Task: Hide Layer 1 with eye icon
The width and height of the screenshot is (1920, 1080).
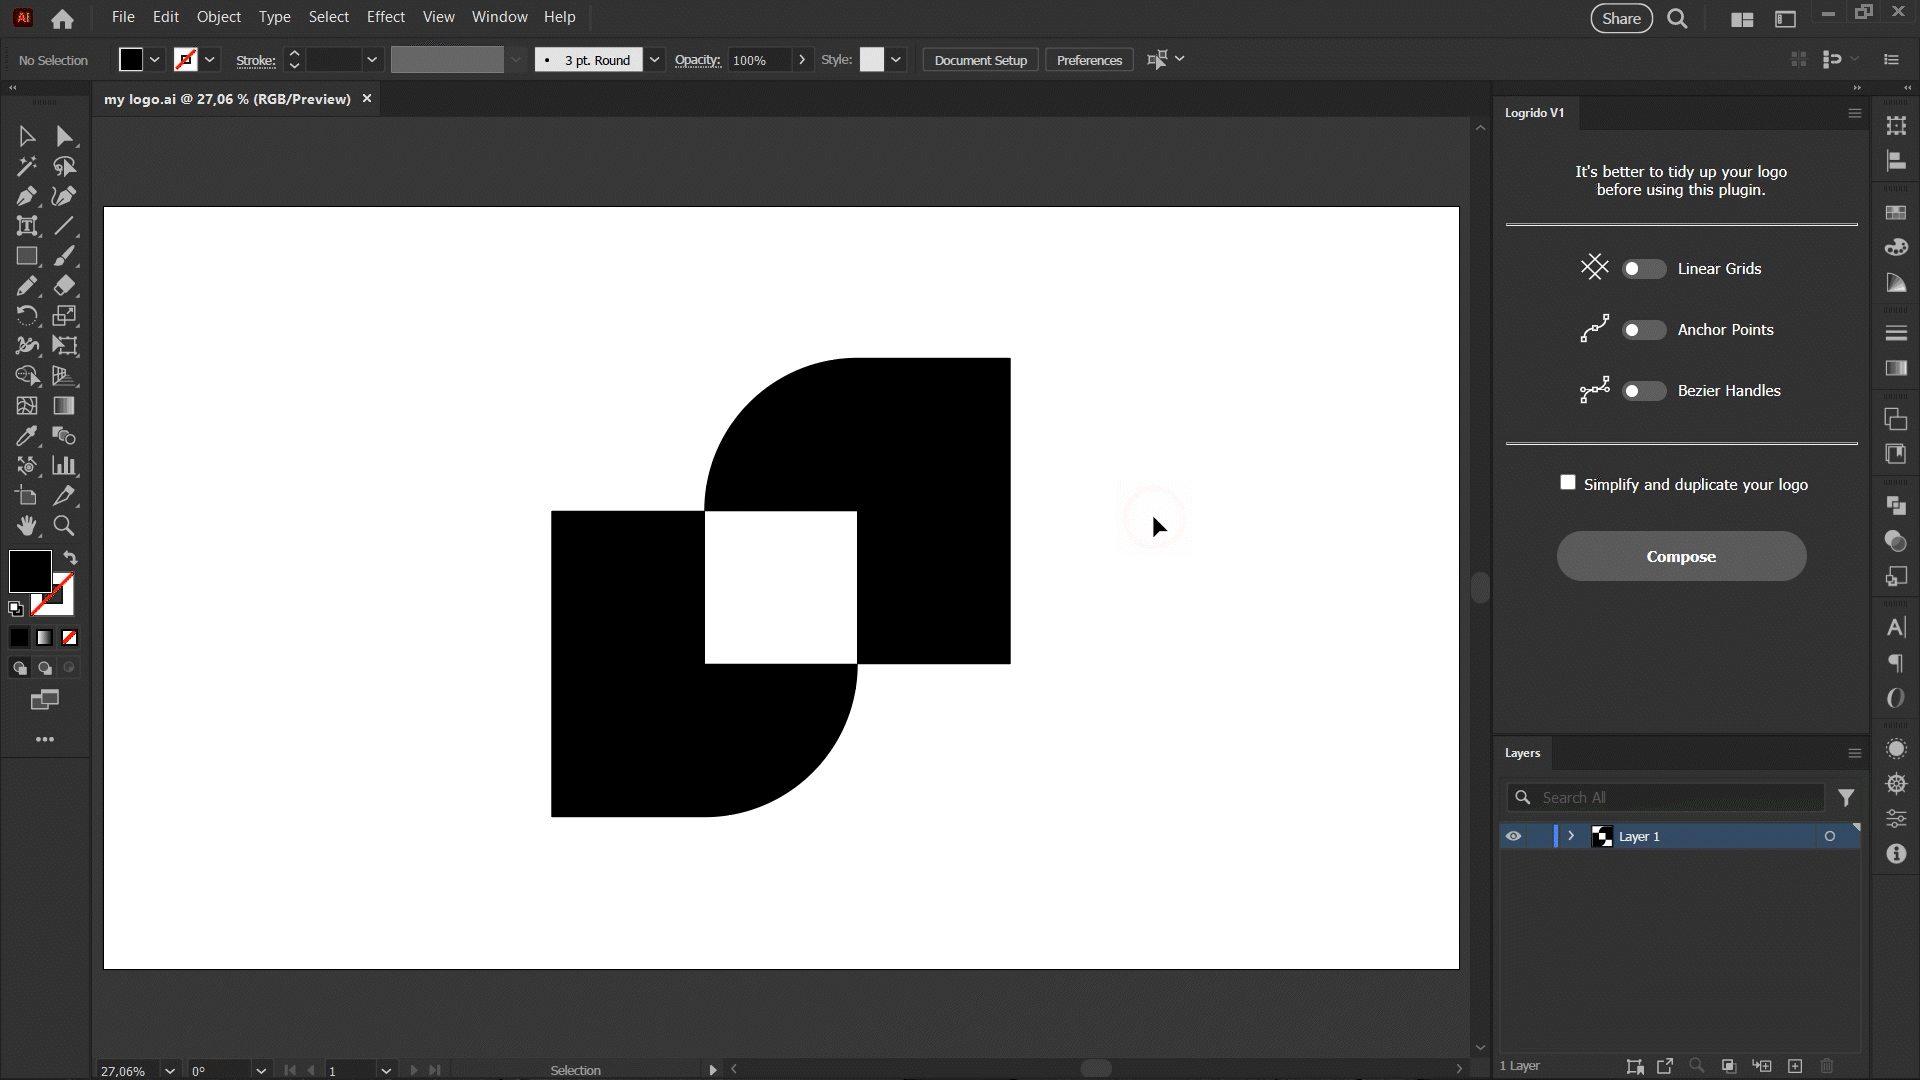Action: coord(1514,836)
